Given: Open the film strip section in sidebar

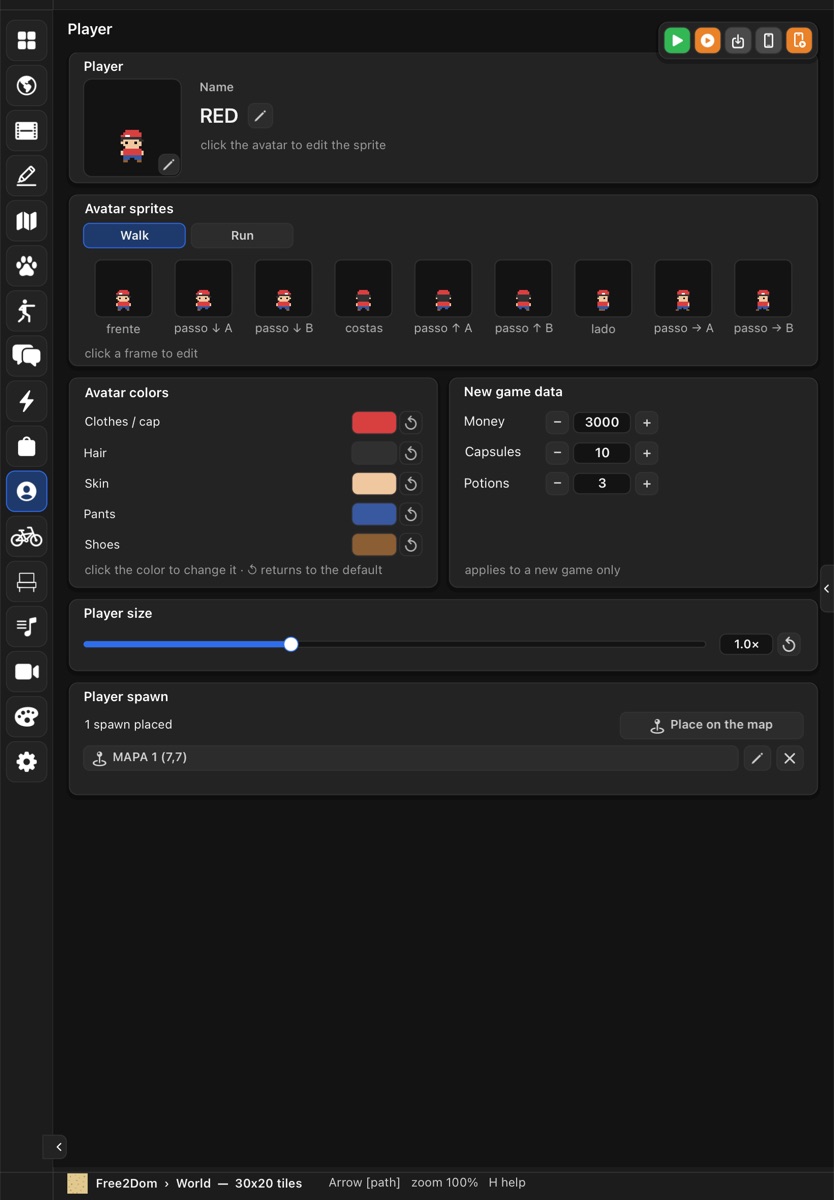Looking at the screenshot, I should point(27,131).
